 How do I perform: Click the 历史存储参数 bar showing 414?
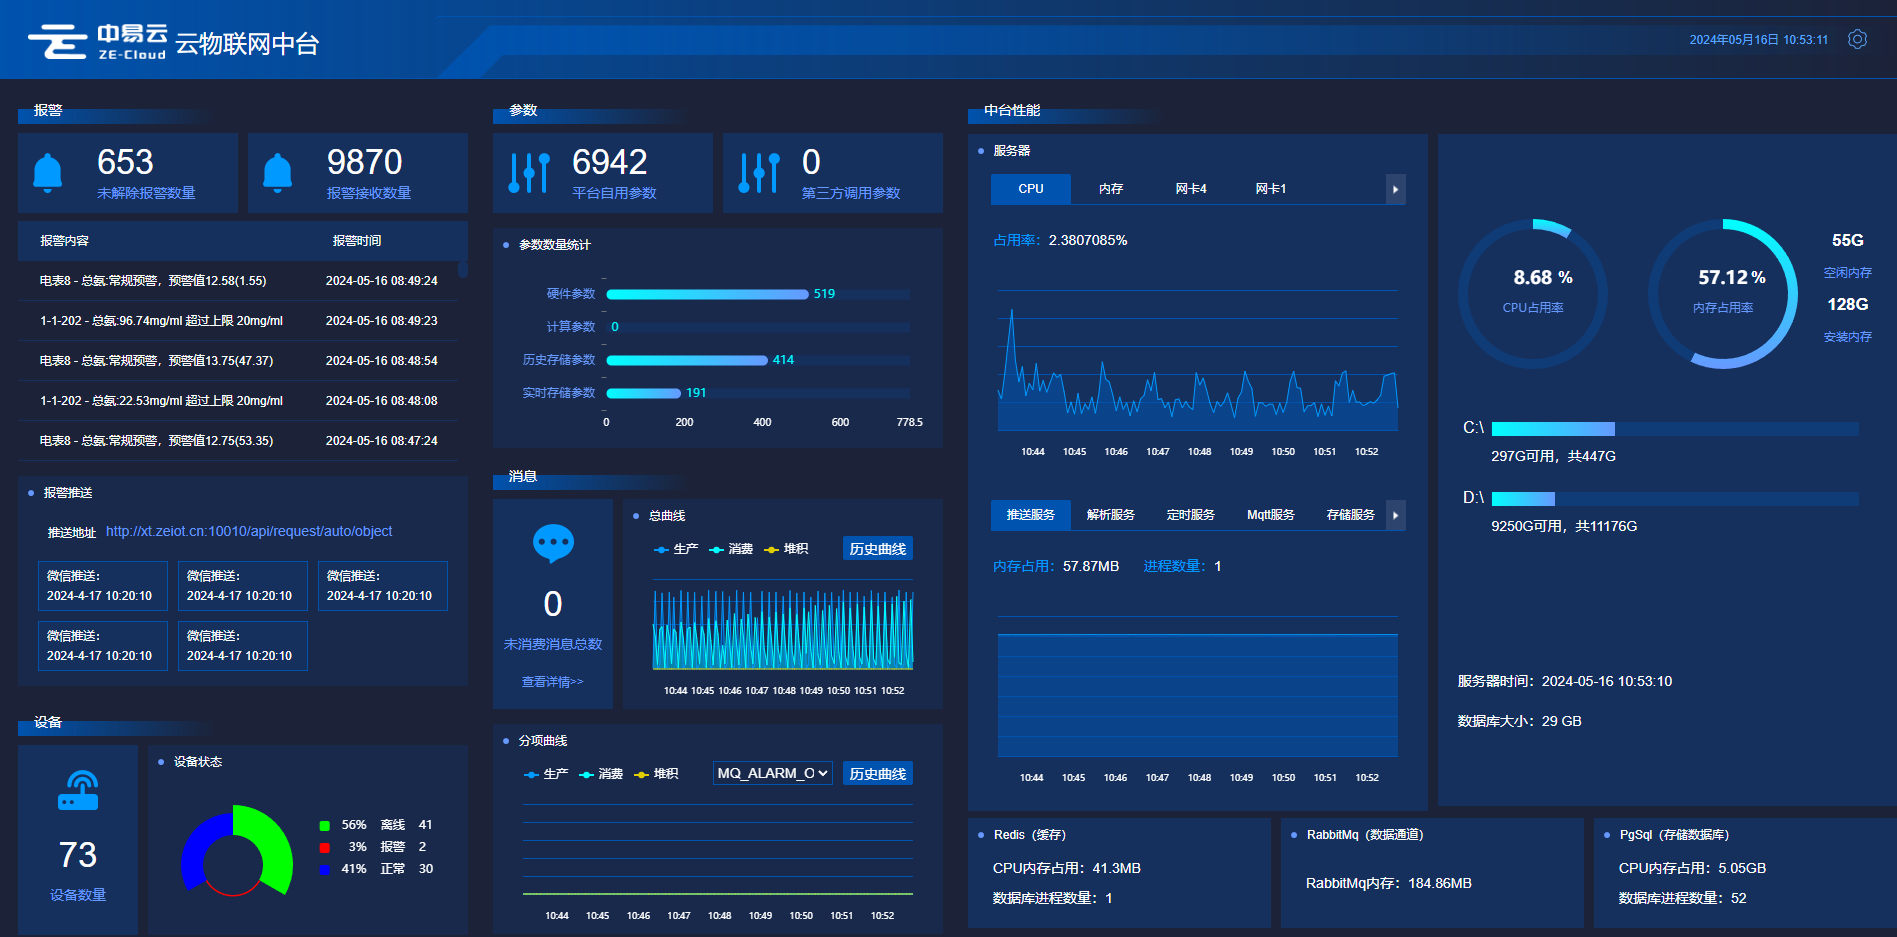point(687,360)
